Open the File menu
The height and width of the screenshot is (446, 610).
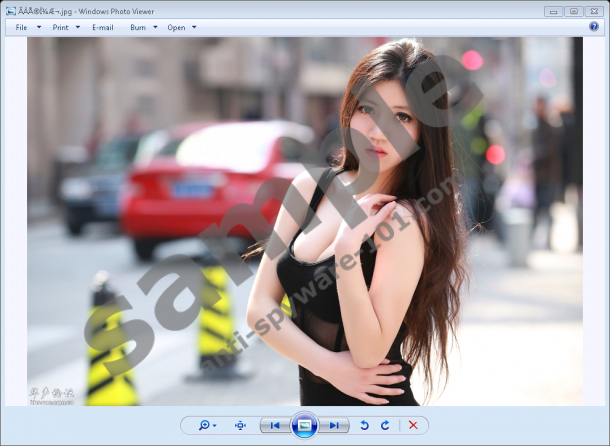tap(21, 27)
